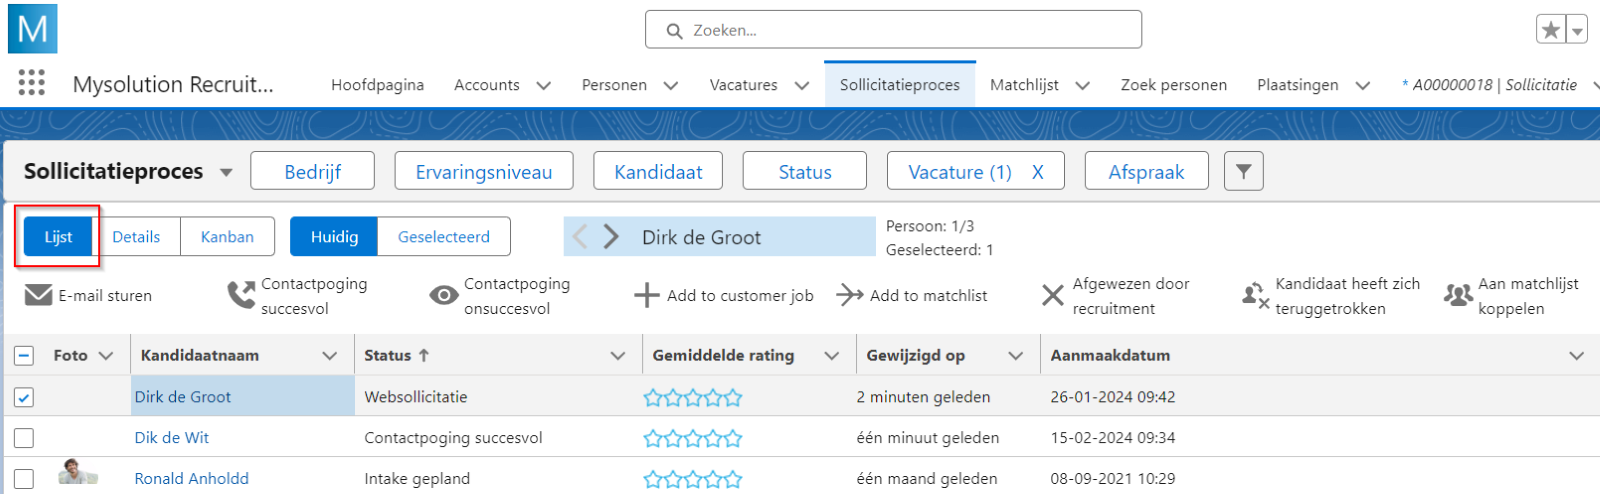Open the app launcher grid icon
The height and width of the screenshot is (494, 1600).
tap(32, 82)
